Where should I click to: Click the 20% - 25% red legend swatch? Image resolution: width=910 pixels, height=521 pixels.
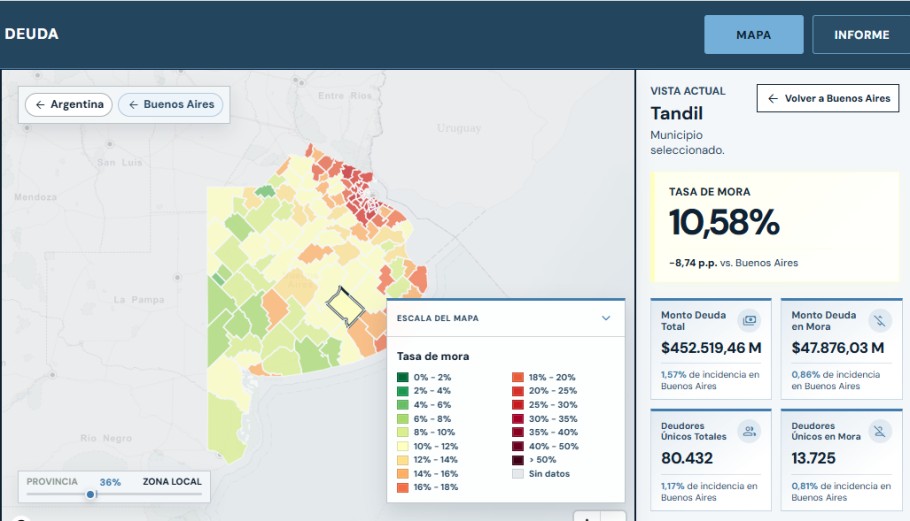click(x=518, y=391)
